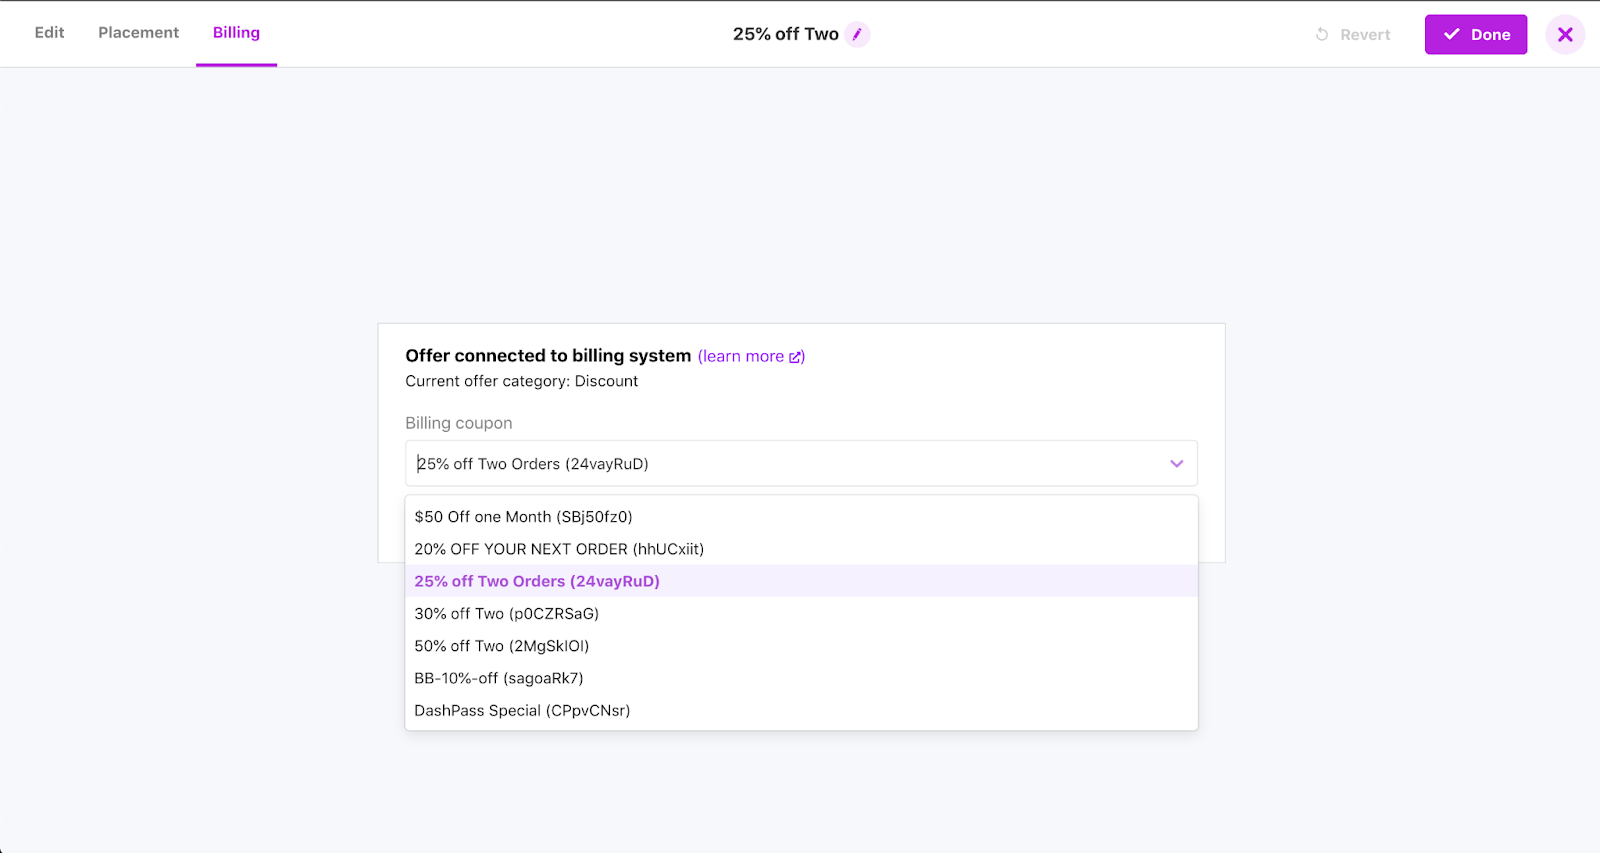Click the Revert button

[x=1353, y=35]
